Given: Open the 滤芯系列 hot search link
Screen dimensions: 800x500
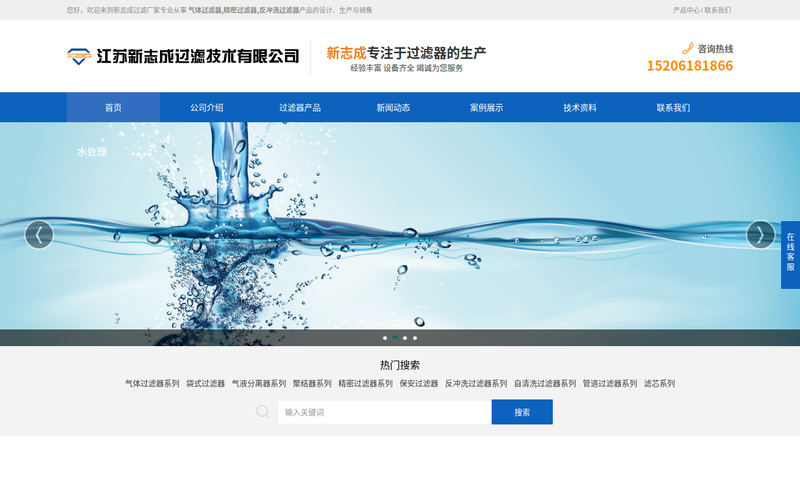Looking at the screenshot, I should (659, 384).
